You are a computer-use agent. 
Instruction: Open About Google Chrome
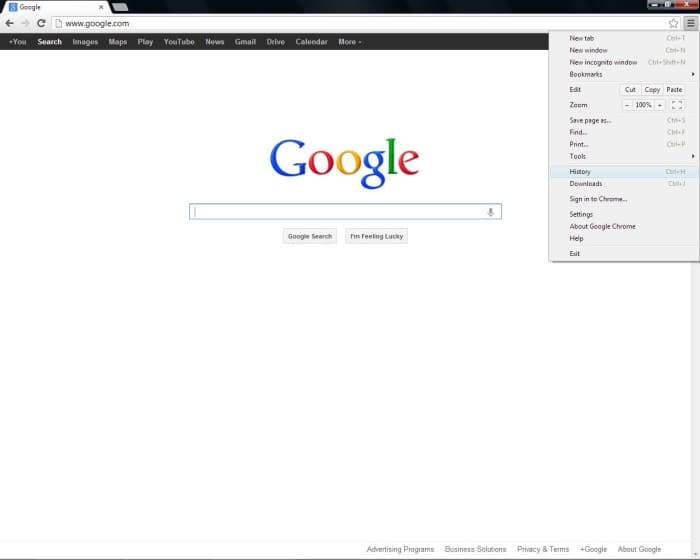(x=624, y=226)
